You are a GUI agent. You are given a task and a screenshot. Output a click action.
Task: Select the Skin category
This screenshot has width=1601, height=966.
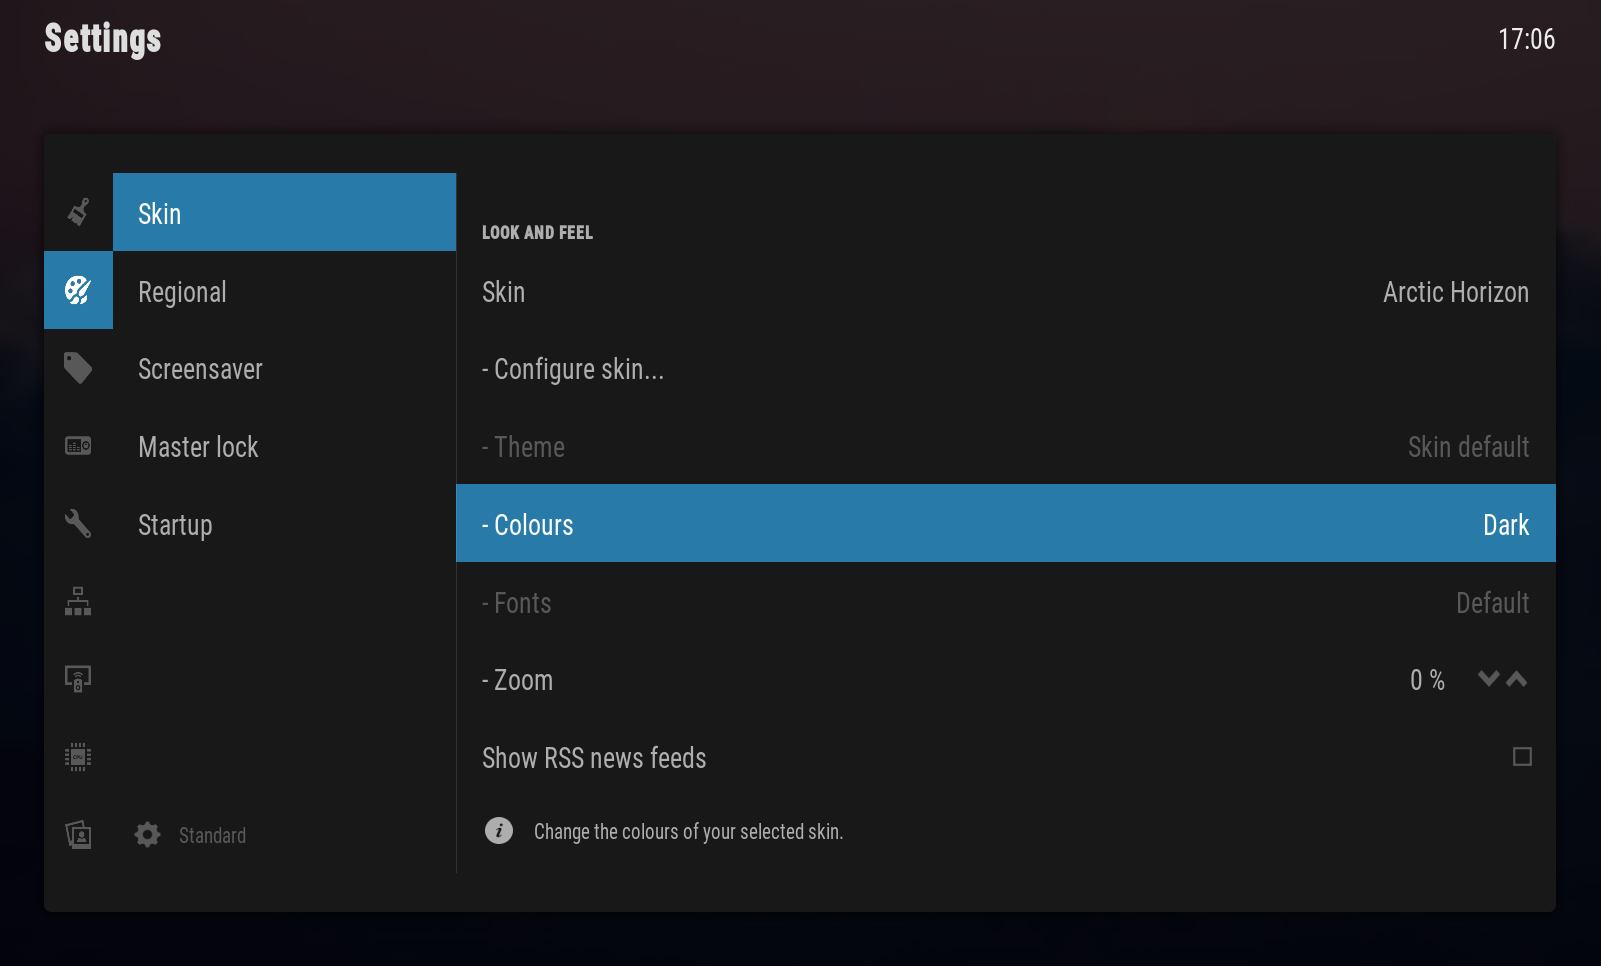285,212
